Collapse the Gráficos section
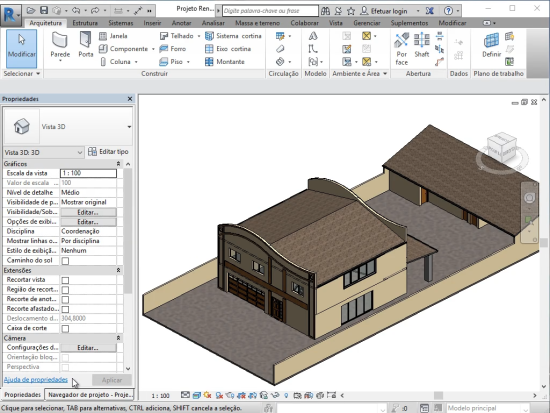The width and height of the screenshot is (550, 413). [x=119, y=164]
